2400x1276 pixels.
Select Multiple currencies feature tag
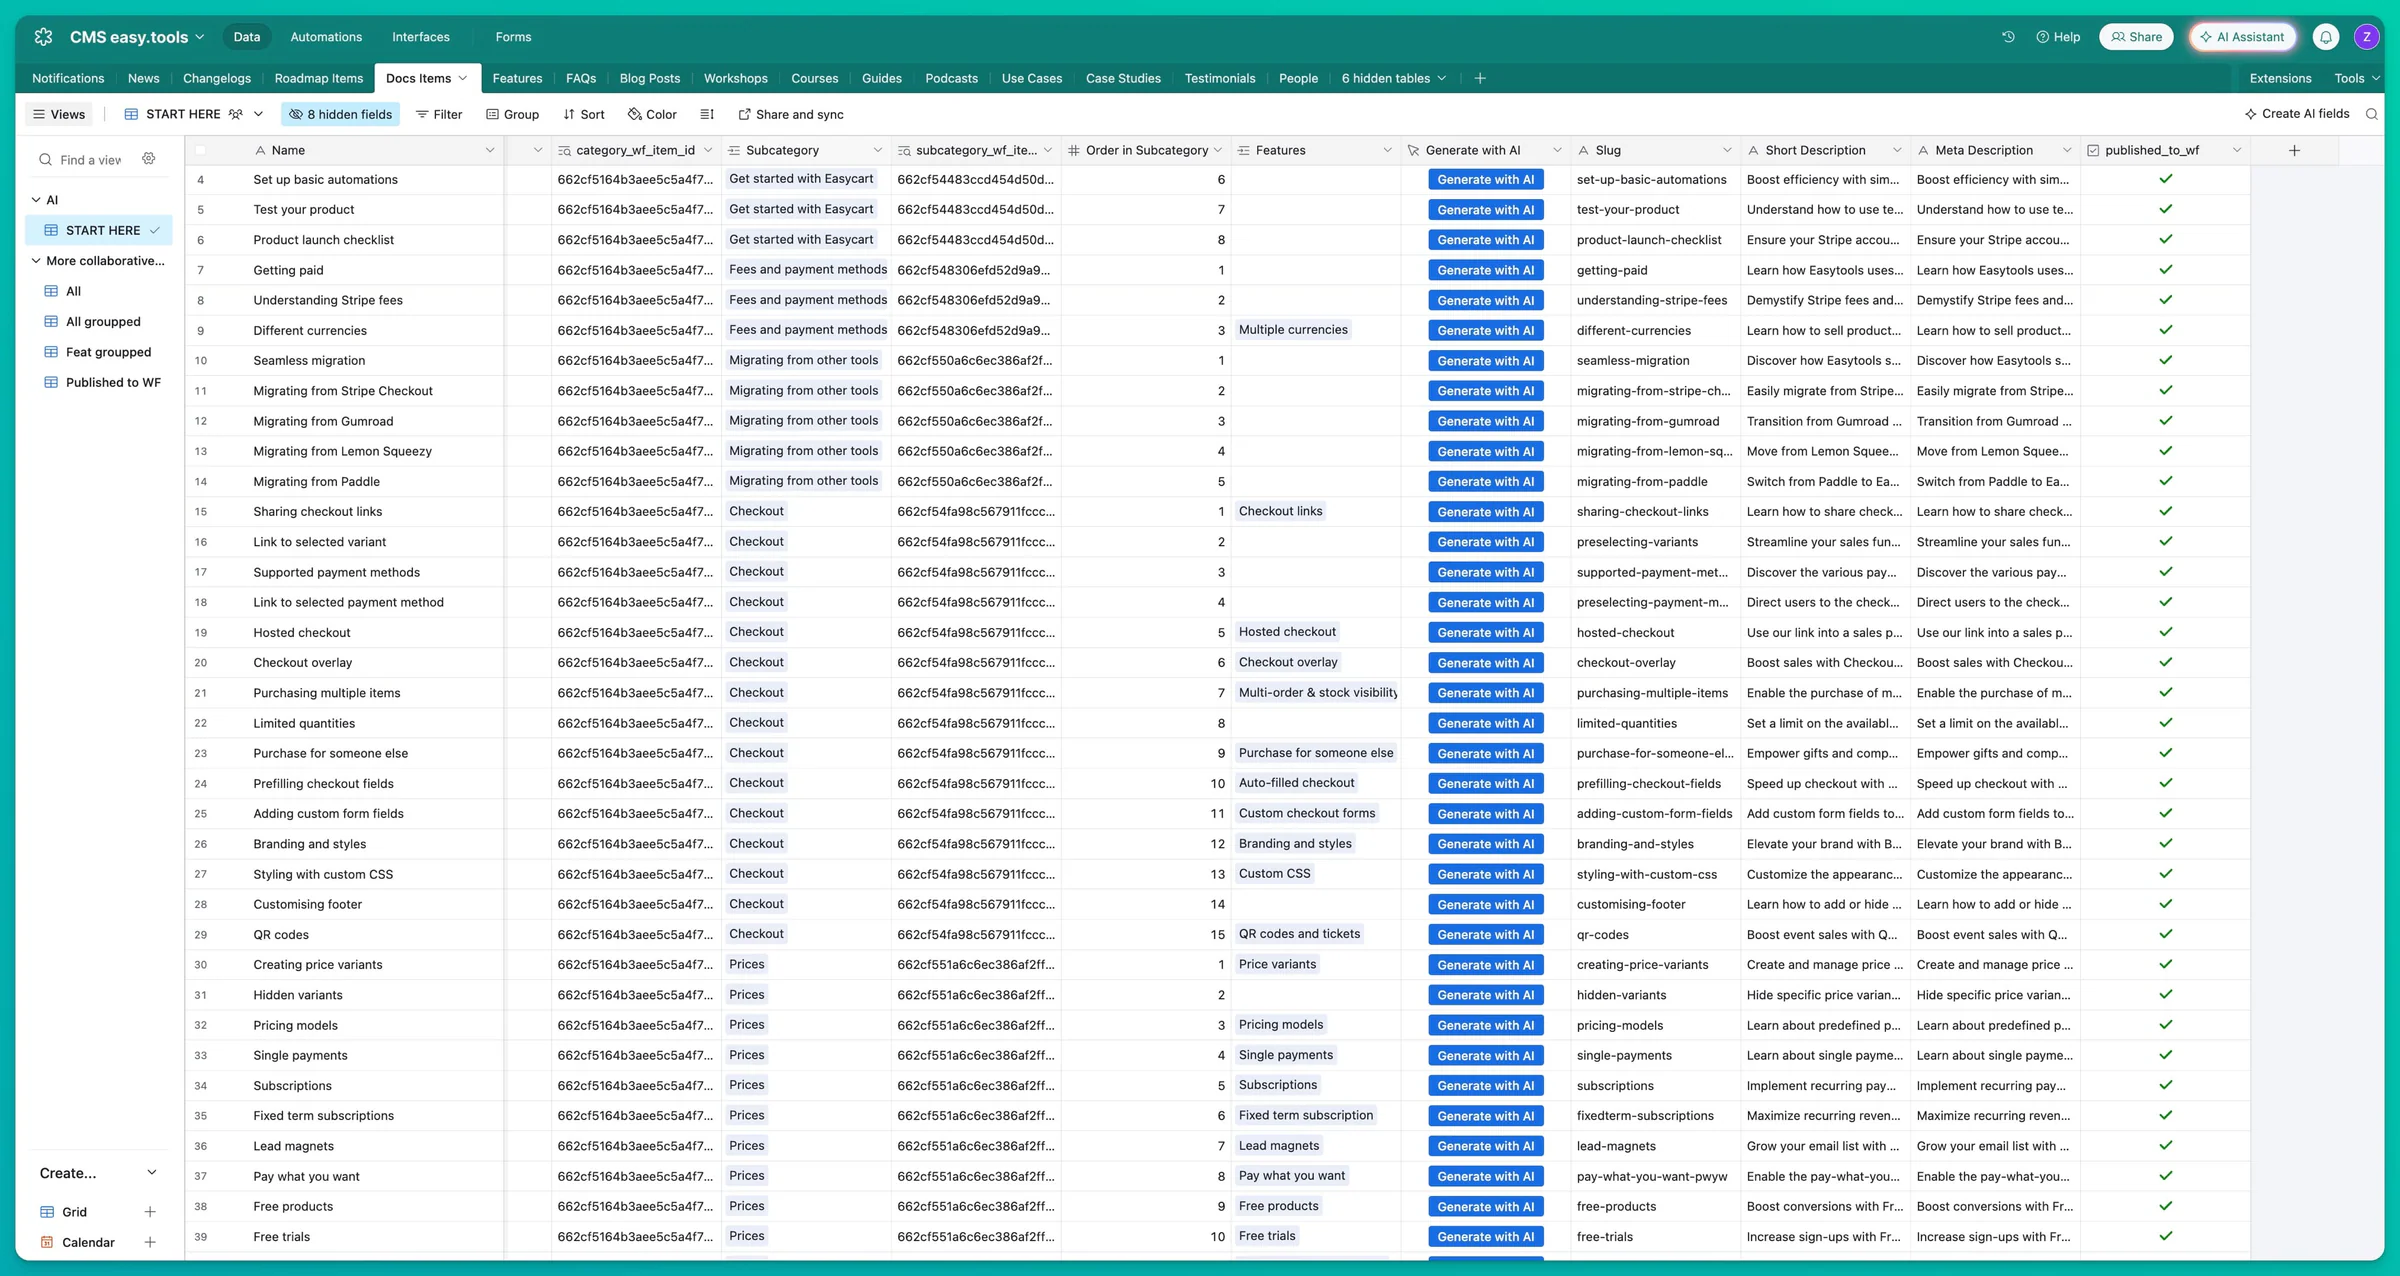[1293, 330]
